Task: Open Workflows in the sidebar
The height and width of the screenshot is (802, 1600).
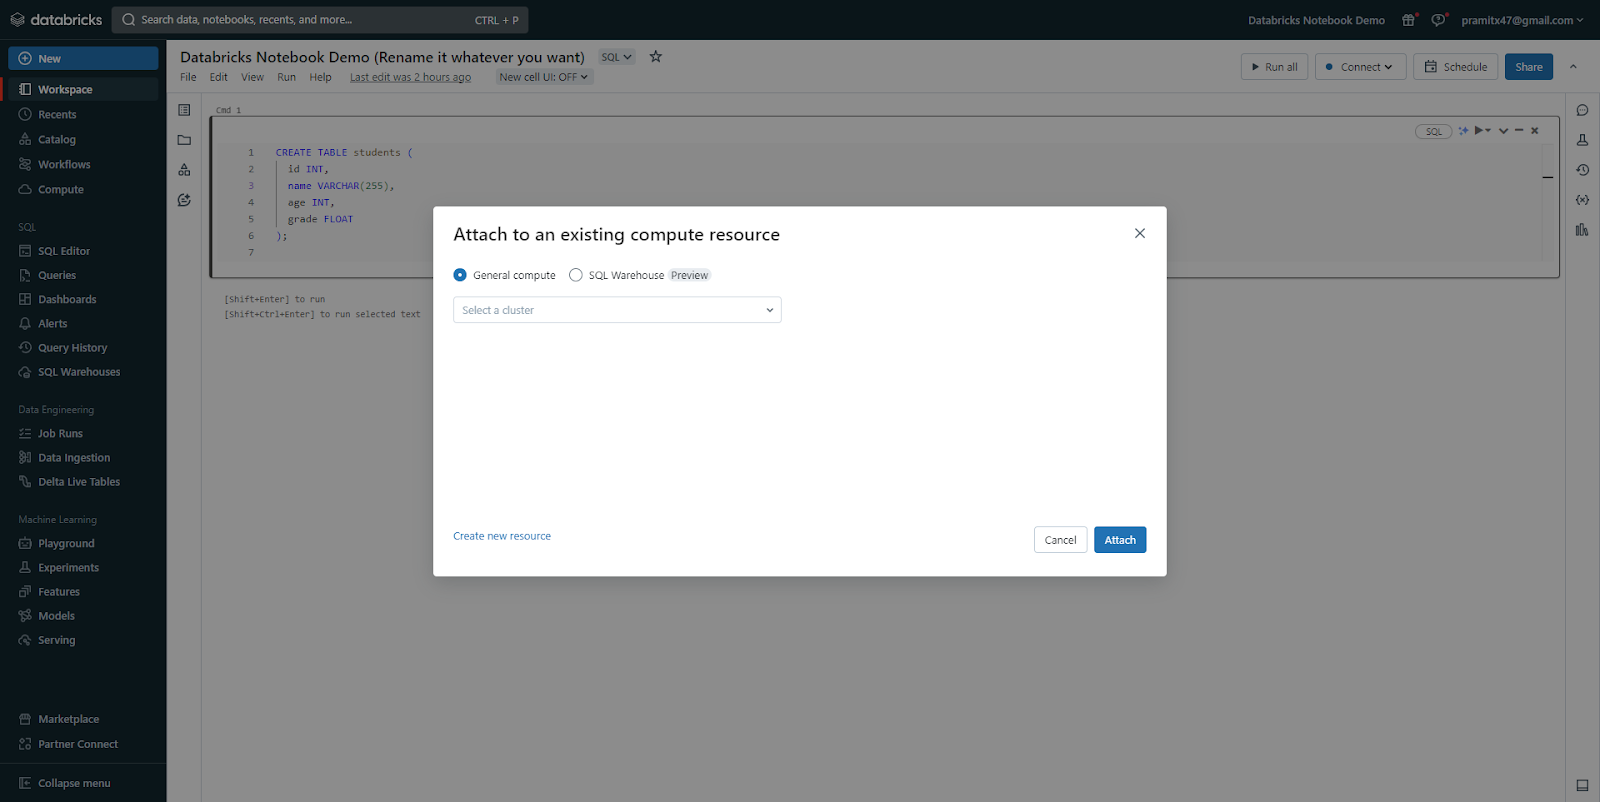Action: coord(83,164)
